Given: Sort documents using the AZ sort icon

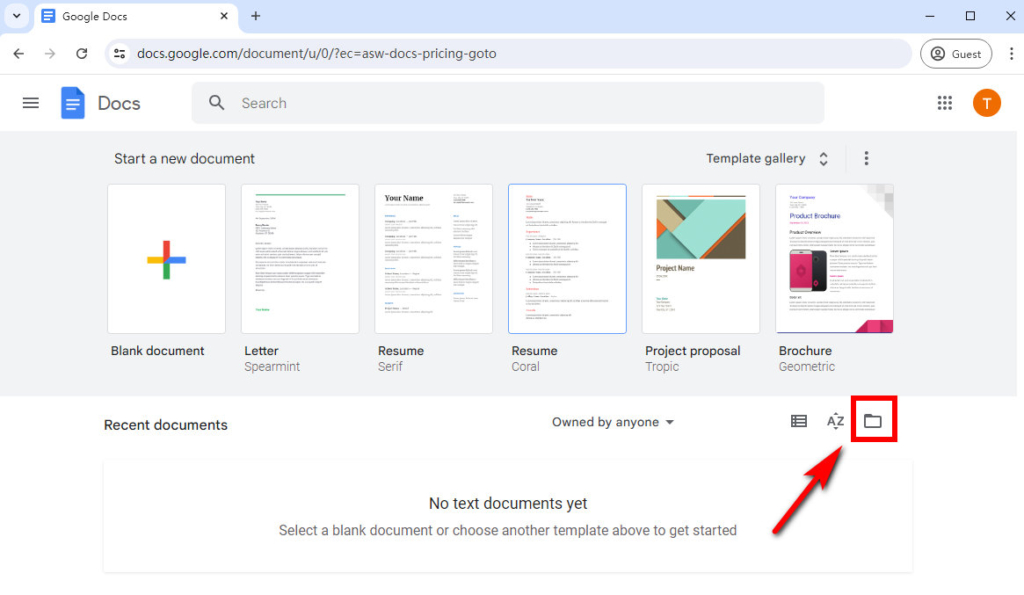Looking at the screenshot, I should tap(835, 421).
